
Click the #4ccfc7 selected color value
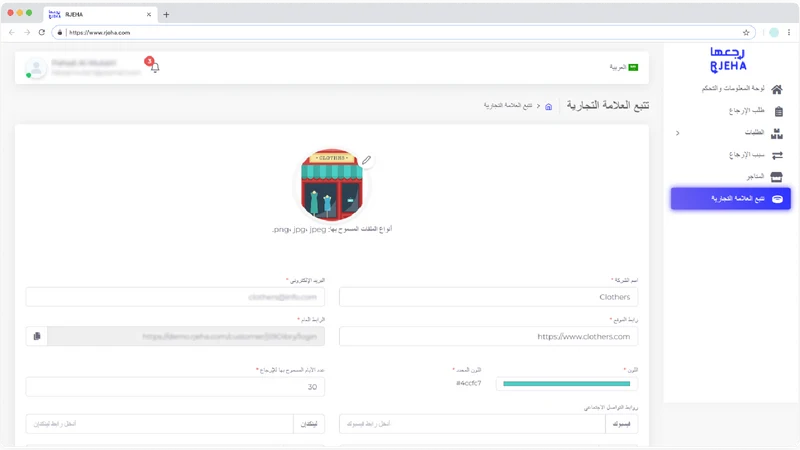pyautogui.click(x=468, y=383)
